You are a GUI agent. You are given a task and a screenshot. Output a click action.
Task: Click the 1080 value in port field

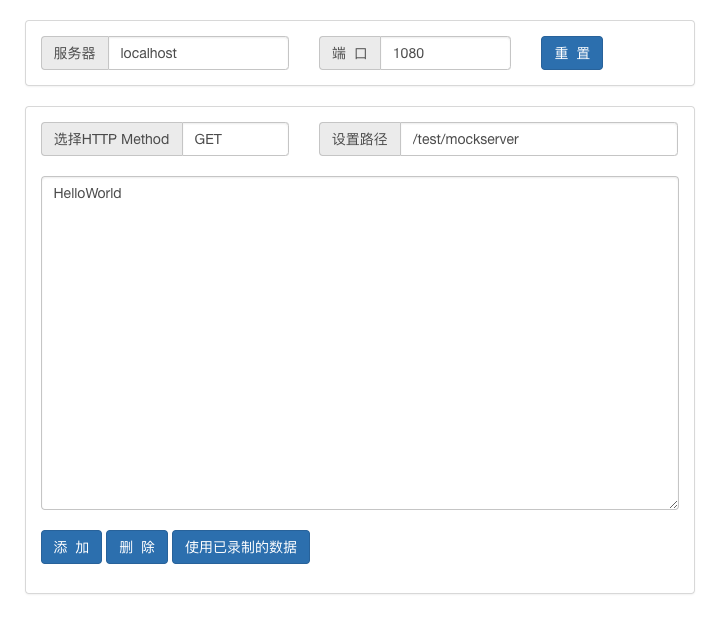coord(408,53)
